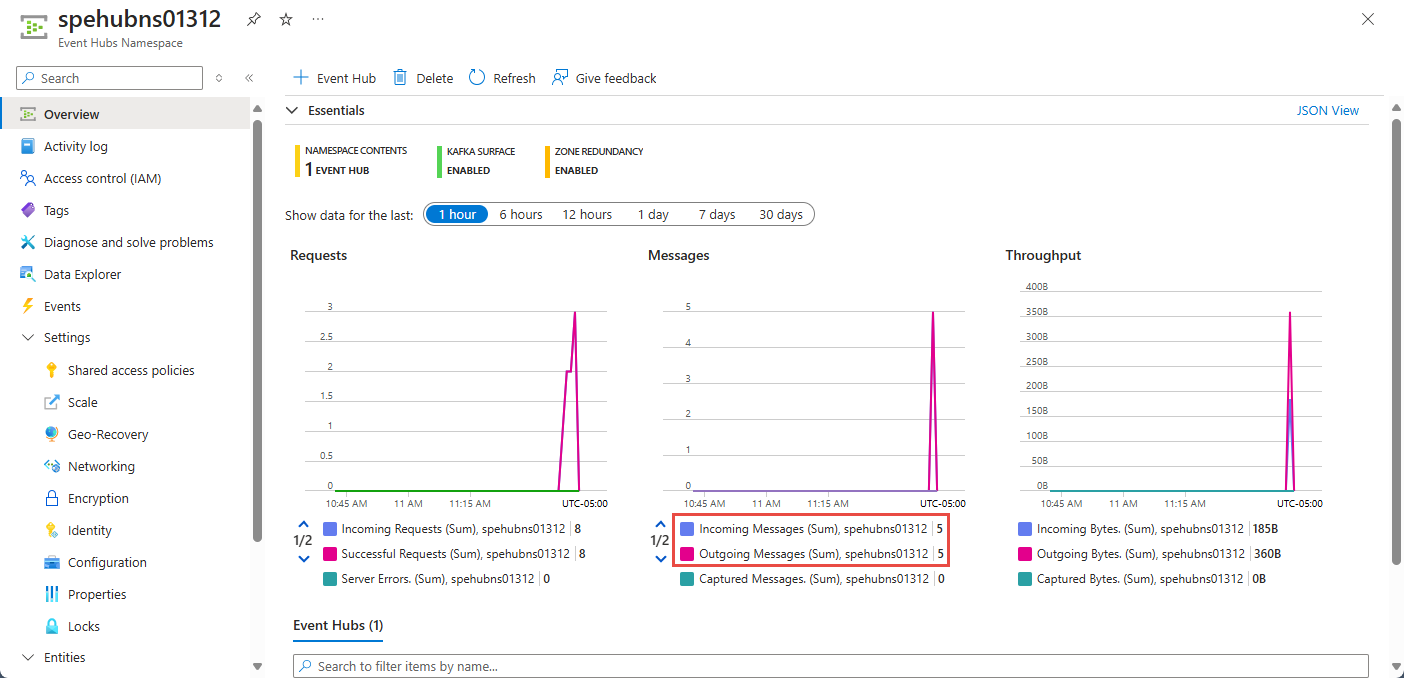The image size is (1404, 678).
Task: Click the Overview menu icon
Action: tap(28, 114)
